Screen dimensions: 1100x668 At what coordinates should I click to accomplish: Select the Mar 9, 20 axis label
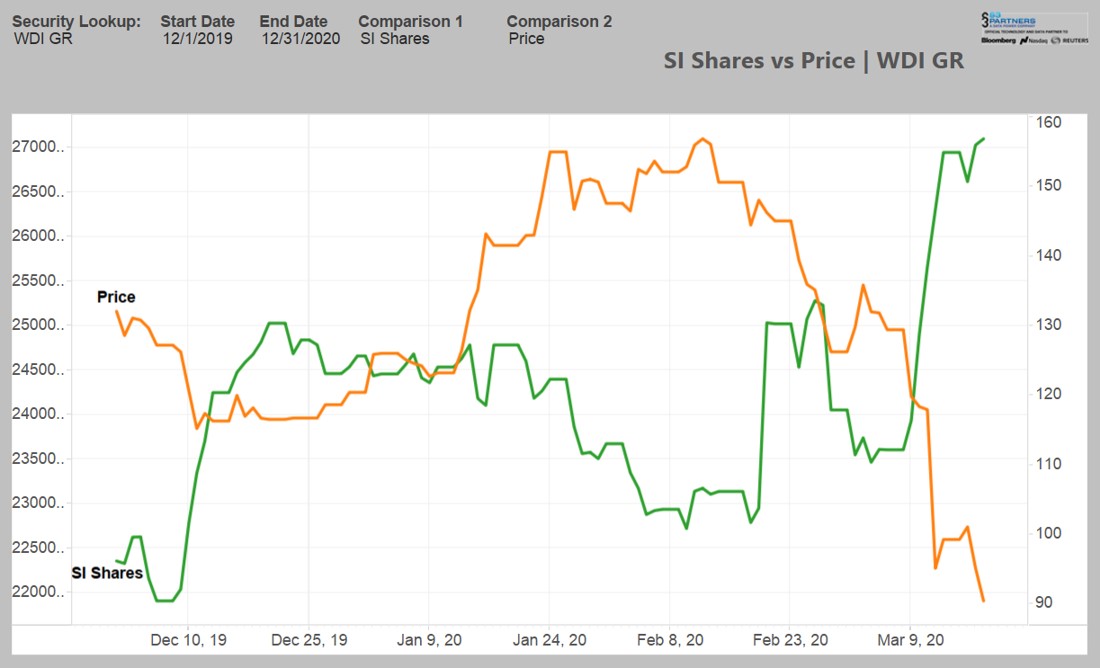point(911,639)
